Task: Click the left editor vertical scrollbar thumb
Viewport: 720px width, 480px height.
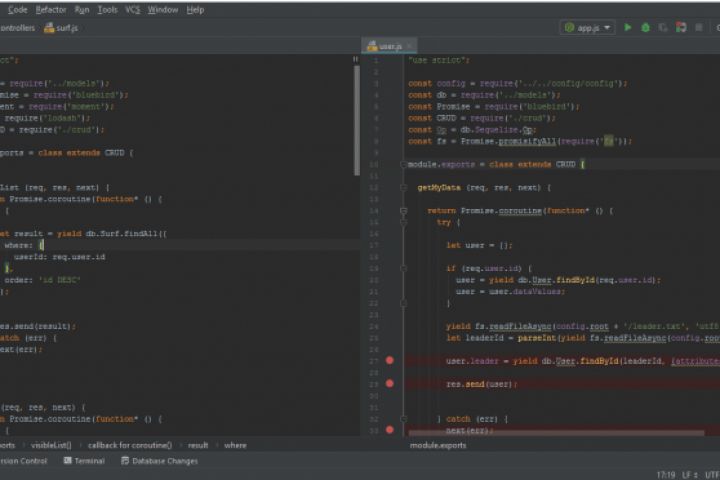Action: coord(357,120)
